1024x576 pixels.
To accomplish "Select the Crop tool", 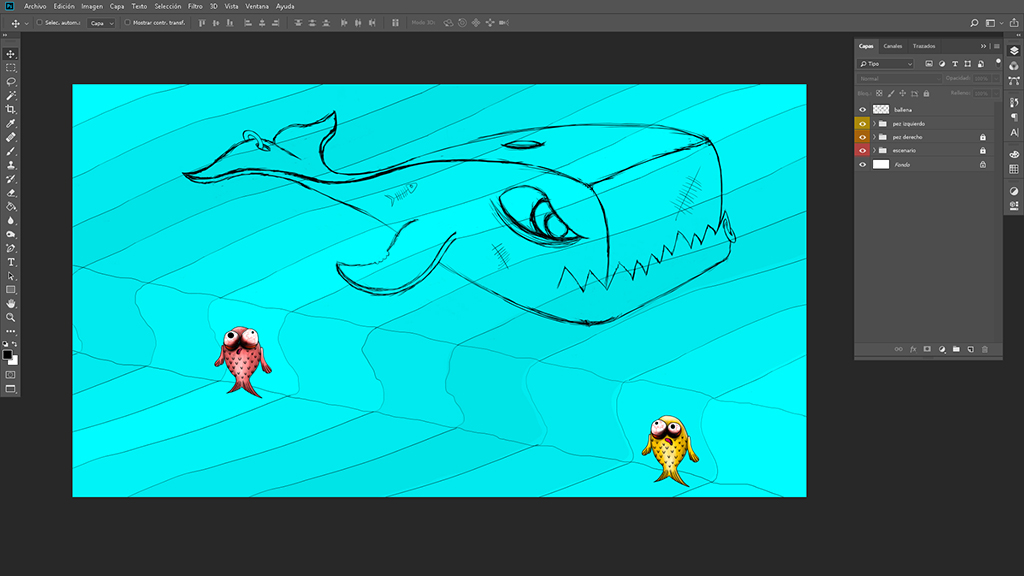I will [11, 109].
